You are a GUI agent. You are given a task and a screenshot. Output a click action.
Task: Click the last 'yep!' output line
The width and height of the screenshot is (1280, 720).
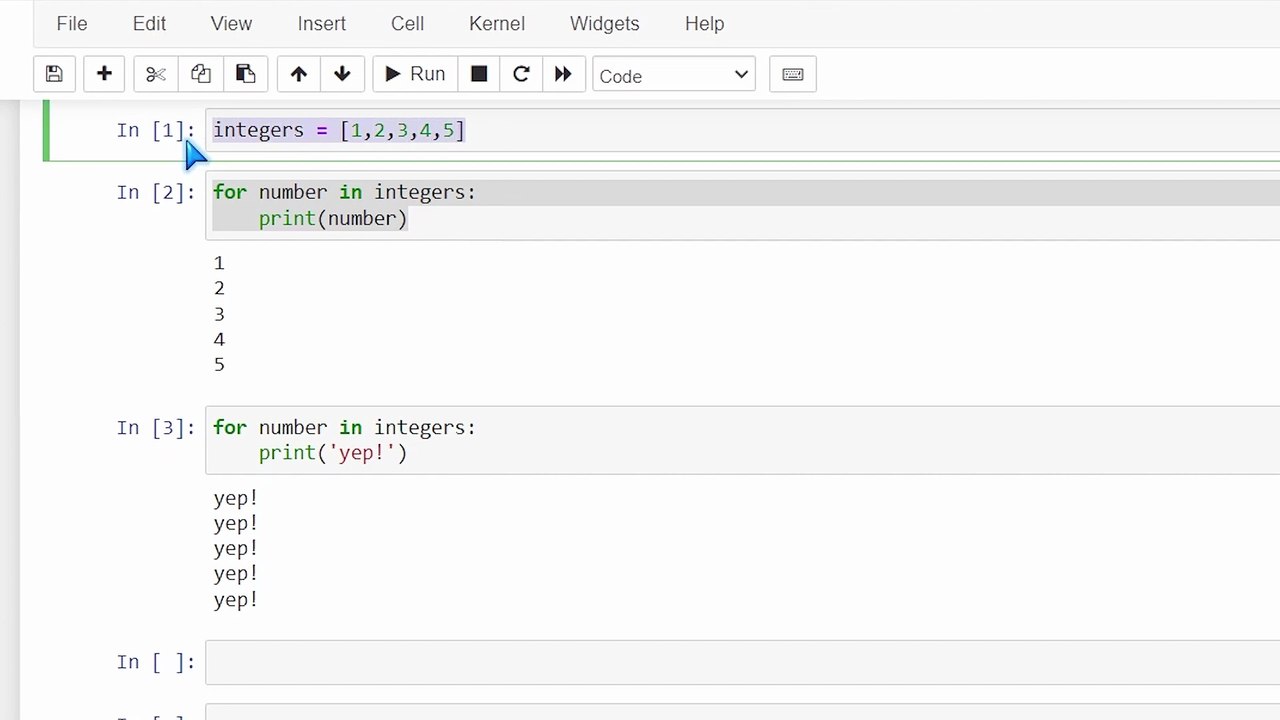236,600
